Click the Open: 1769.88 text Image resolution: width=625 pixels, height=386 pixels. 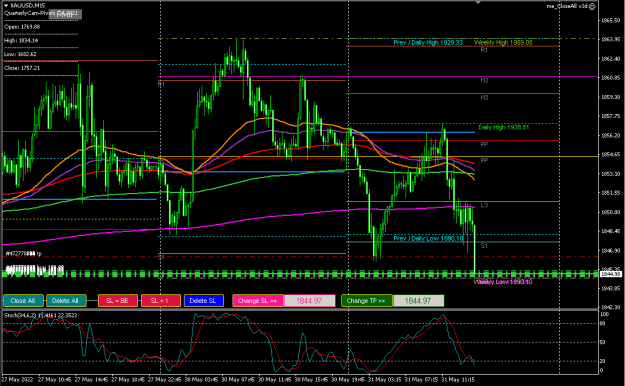click(22, 27)
